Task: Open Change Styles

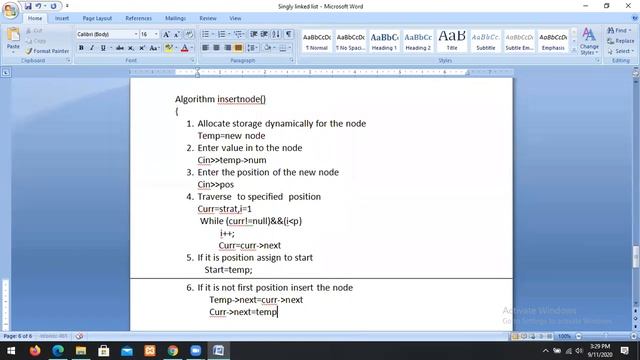Action: (589, 41)
